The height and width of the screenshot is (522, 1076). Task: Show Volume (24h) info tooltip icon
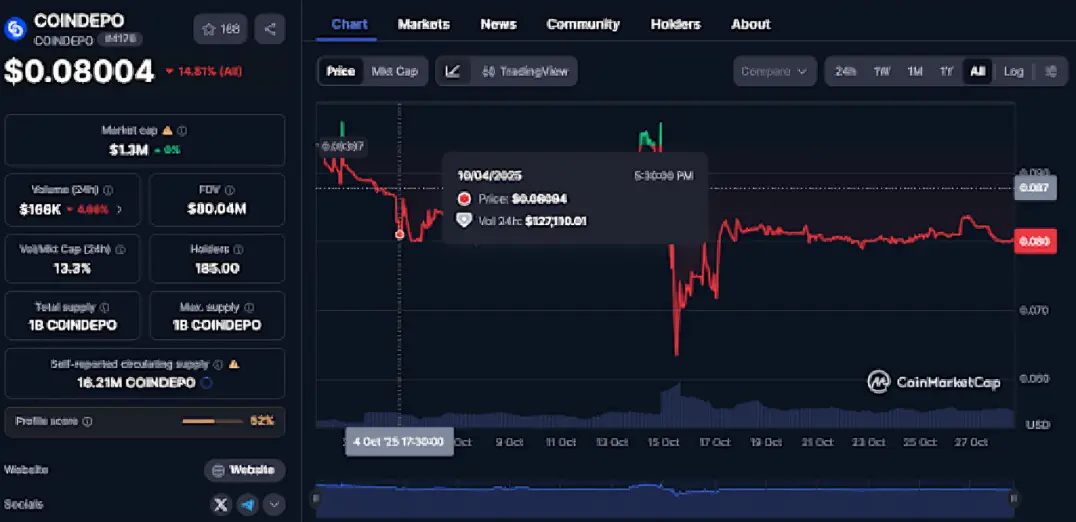click(x=108, y=190)
